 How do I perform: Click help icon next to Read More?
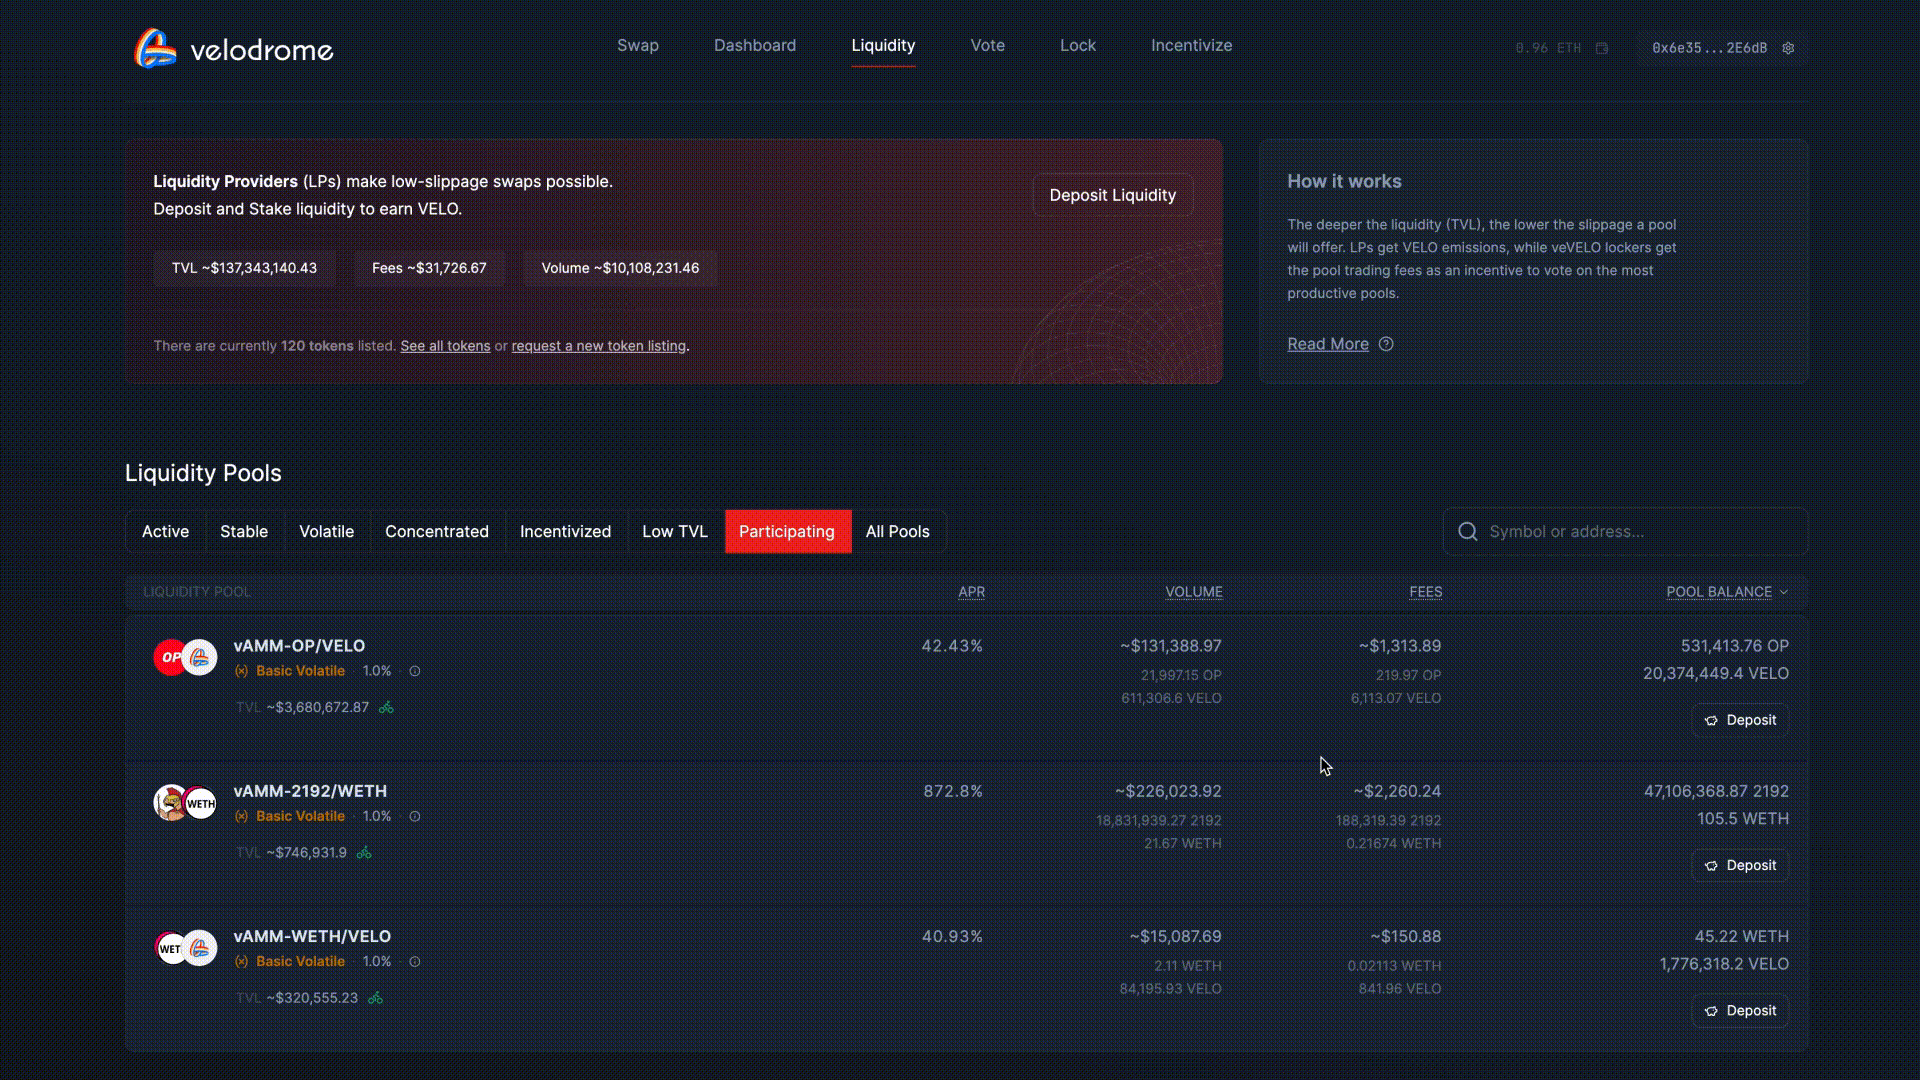(1386, 344)
